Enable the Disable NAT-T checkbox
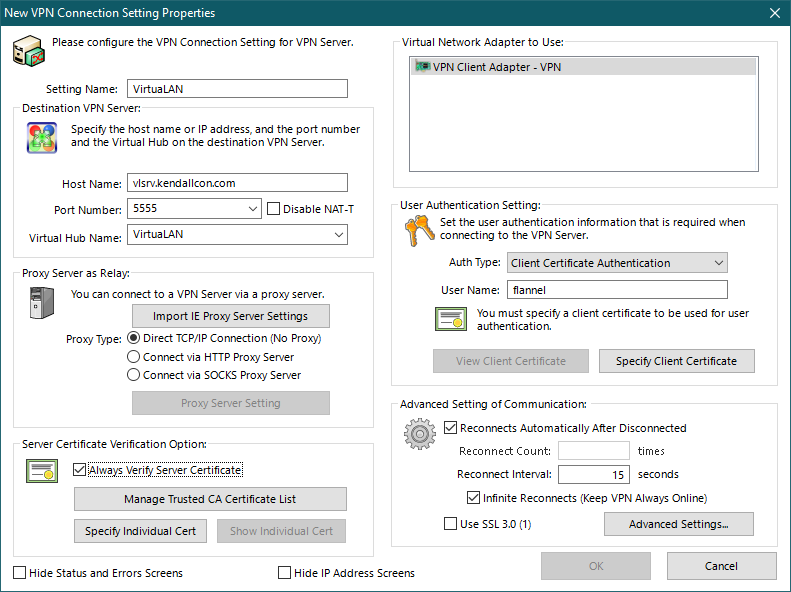Screen dimensions: 791x592 pyautogui.click(x=275, y=209)
